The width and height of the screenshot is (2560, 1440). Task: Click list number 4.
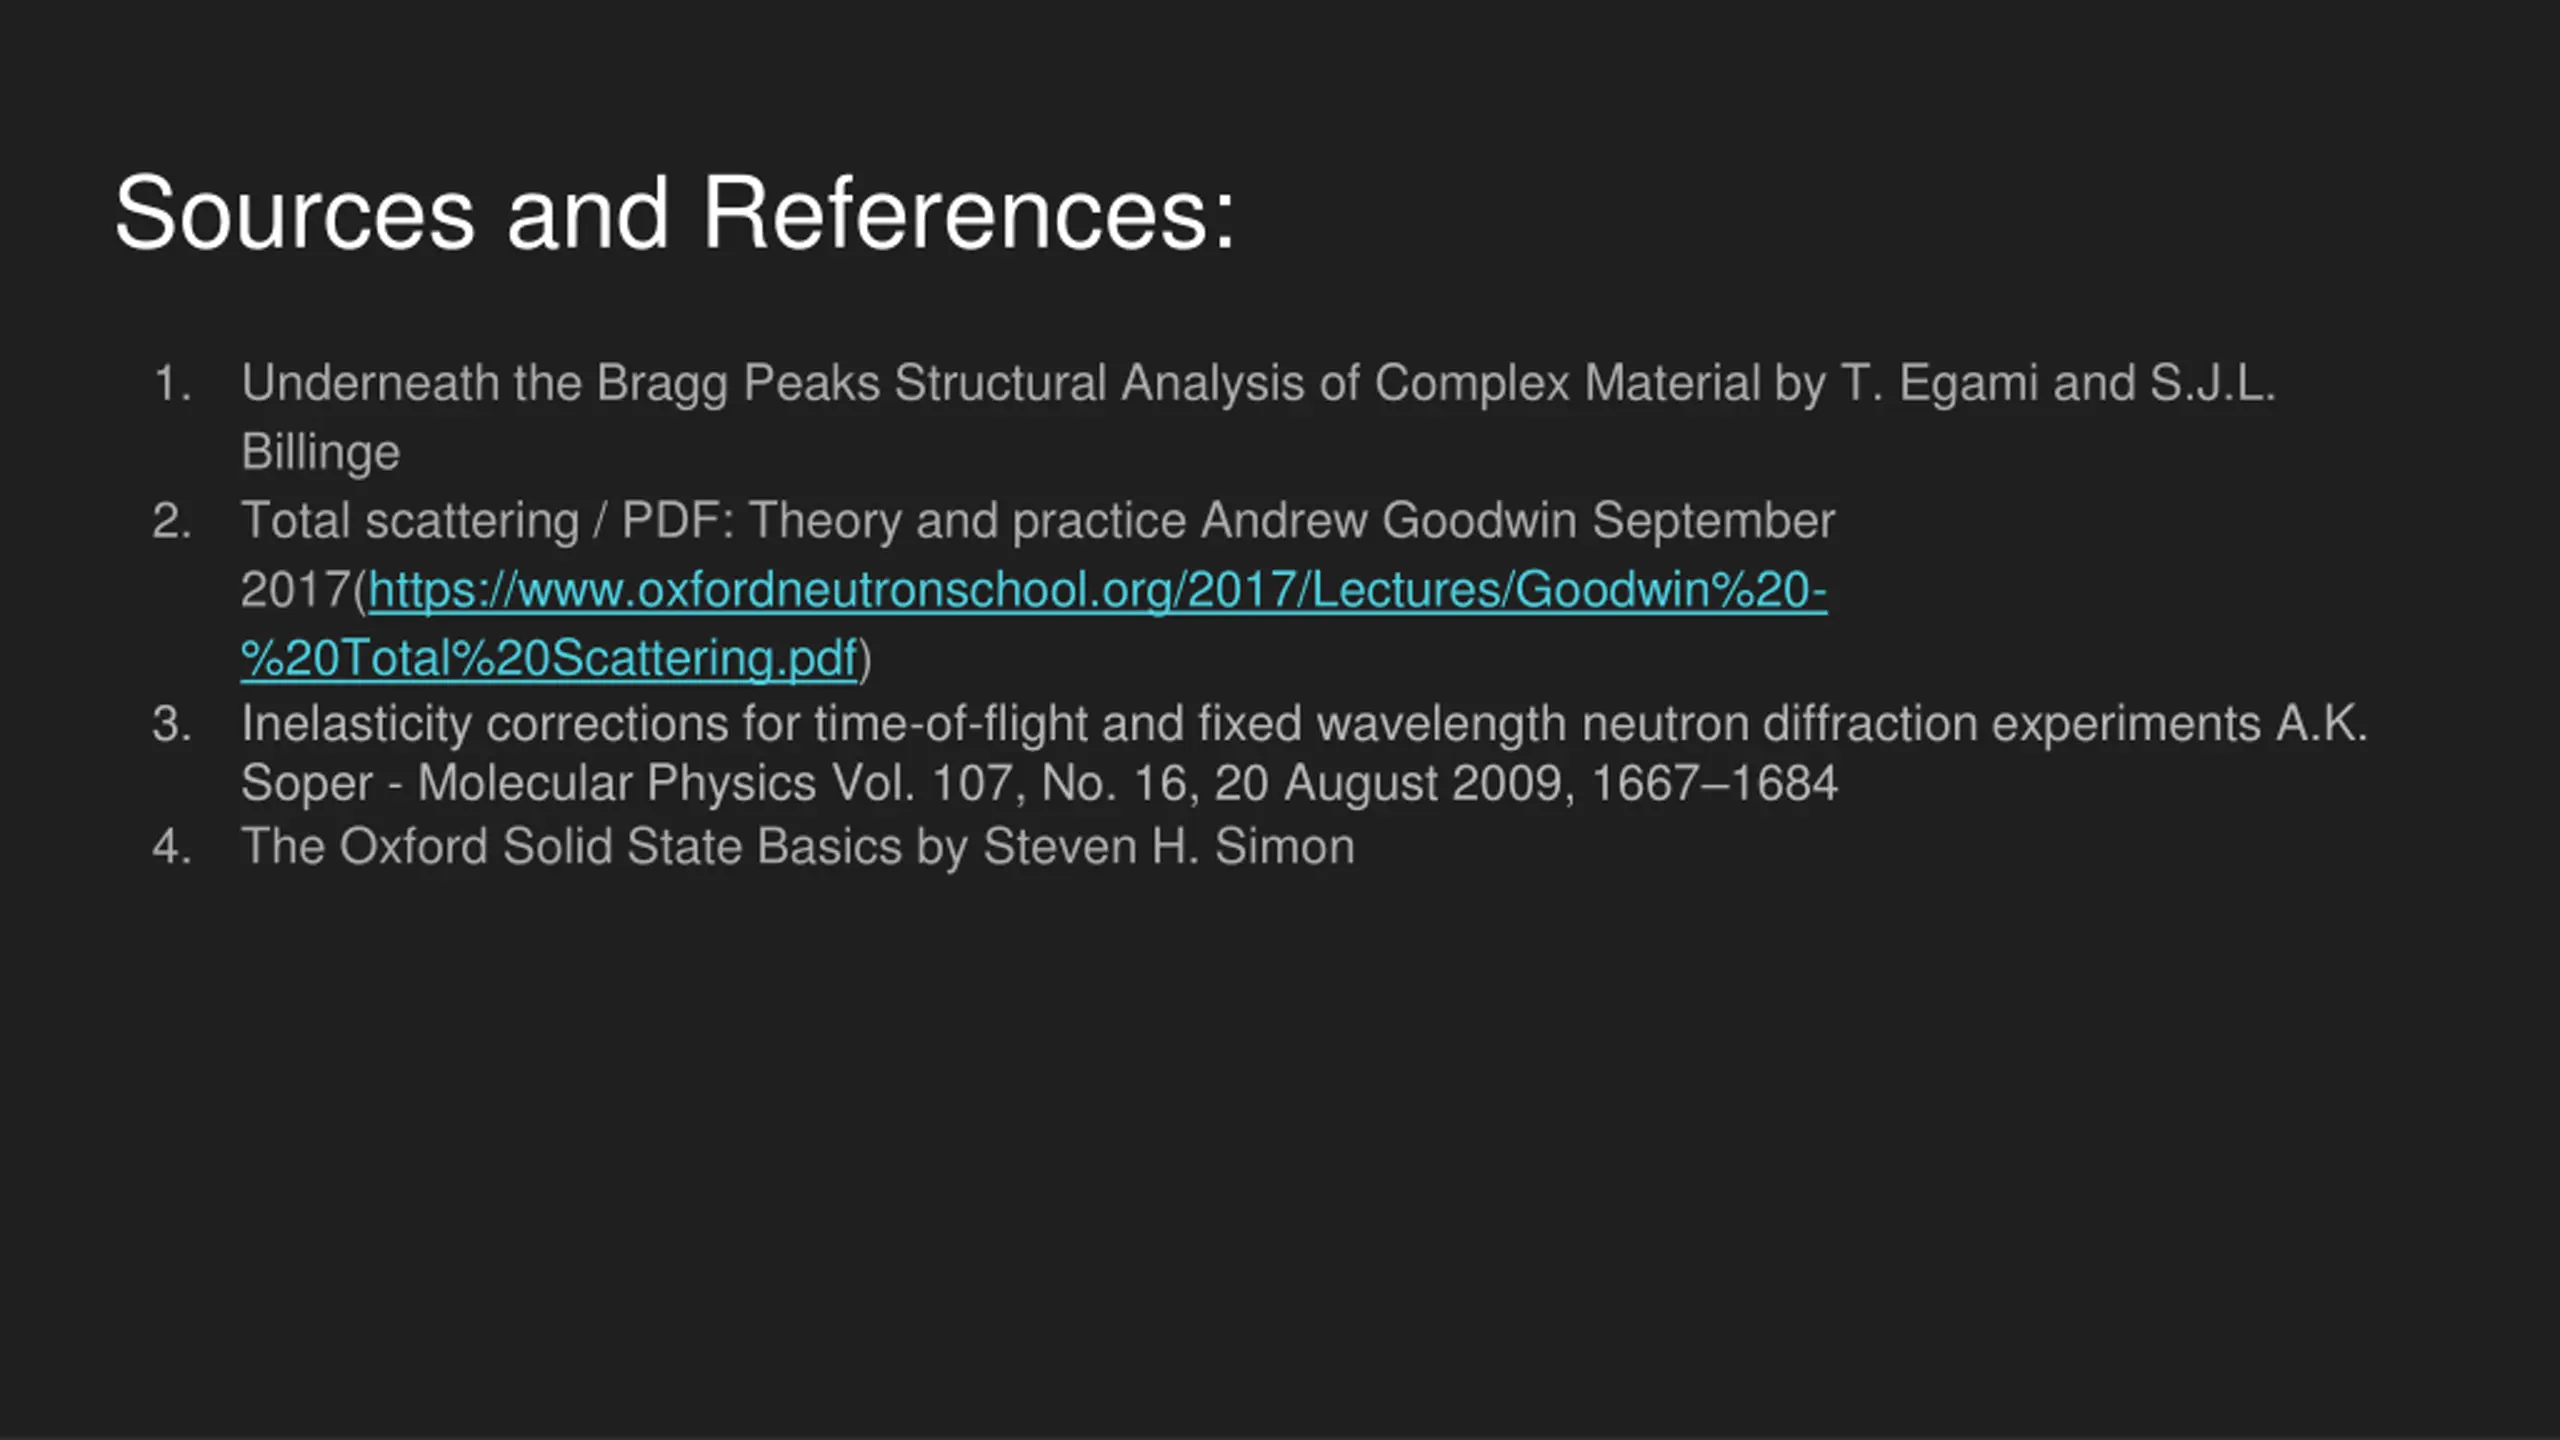pos(172,847)
